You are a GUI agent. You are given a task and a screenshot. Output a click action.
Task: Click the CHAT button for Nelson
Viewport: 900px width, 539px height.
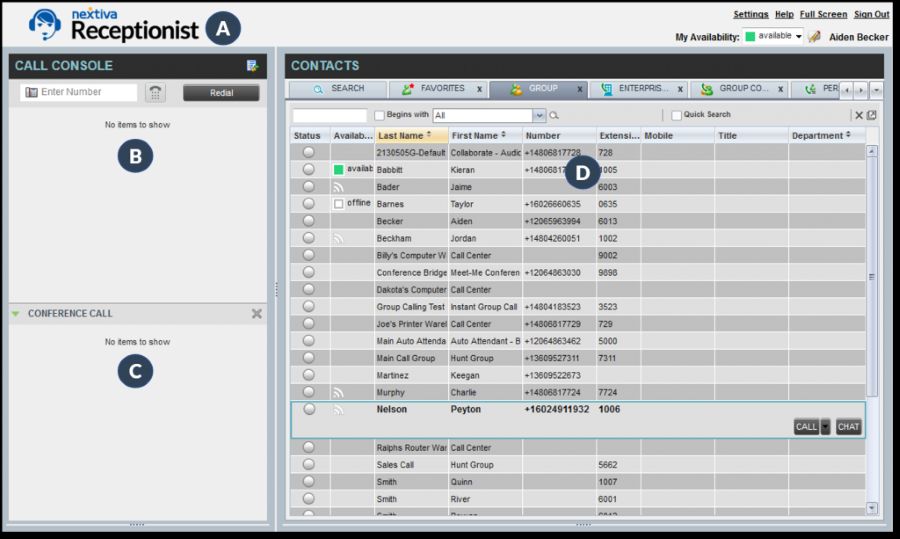[x=848, y=426]
